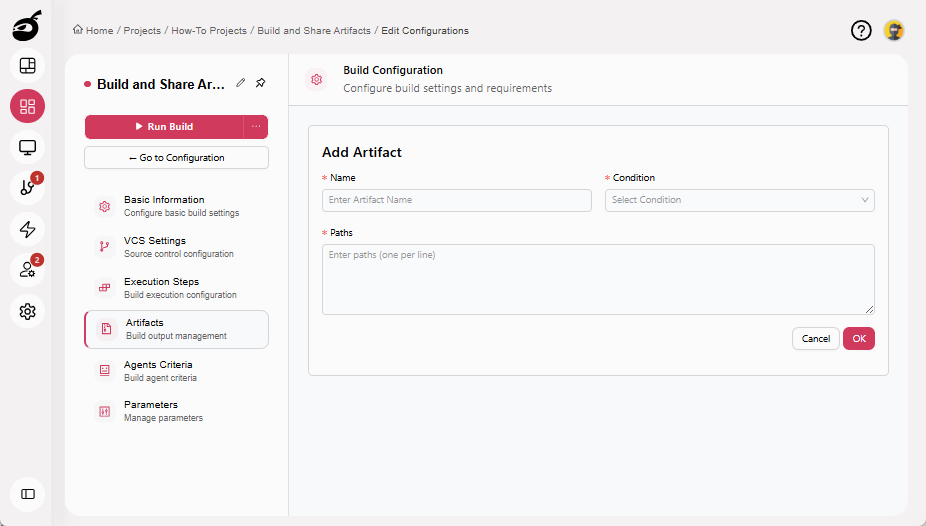Click the pencil edit name icon
This screenshot has height=526, width=926.
point(240,83)
